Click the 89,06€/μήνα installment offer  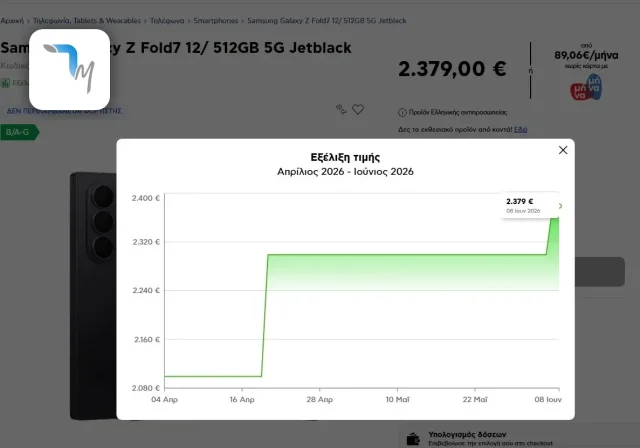(586, 55)
